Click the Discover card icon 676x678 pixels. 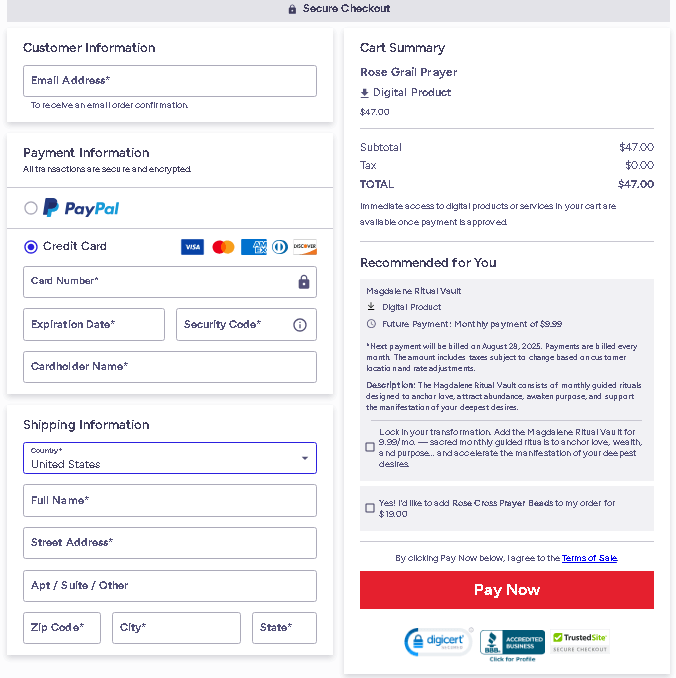point(305,247)
